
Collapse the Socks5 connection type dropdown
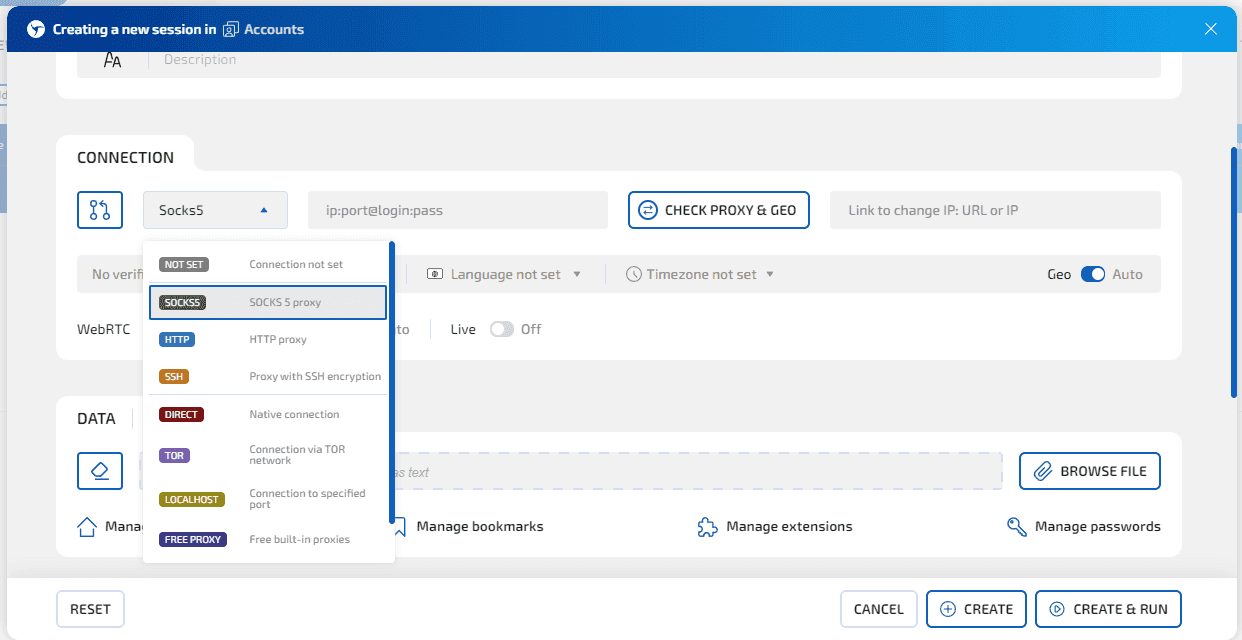pyautogui.click(x=214, y=210)
